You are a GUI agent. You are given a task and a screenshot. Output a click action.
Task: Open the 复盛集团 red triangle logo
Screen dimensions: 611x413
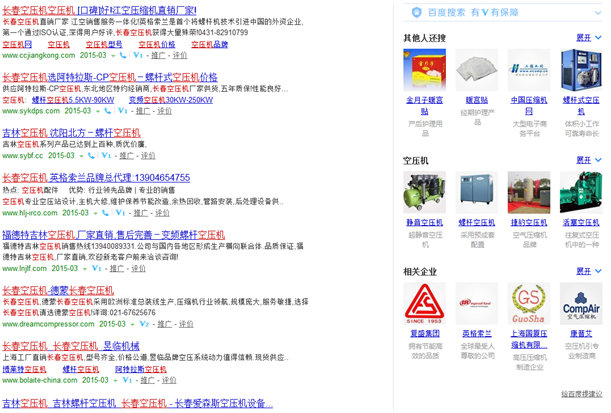(x=424, y=304)
